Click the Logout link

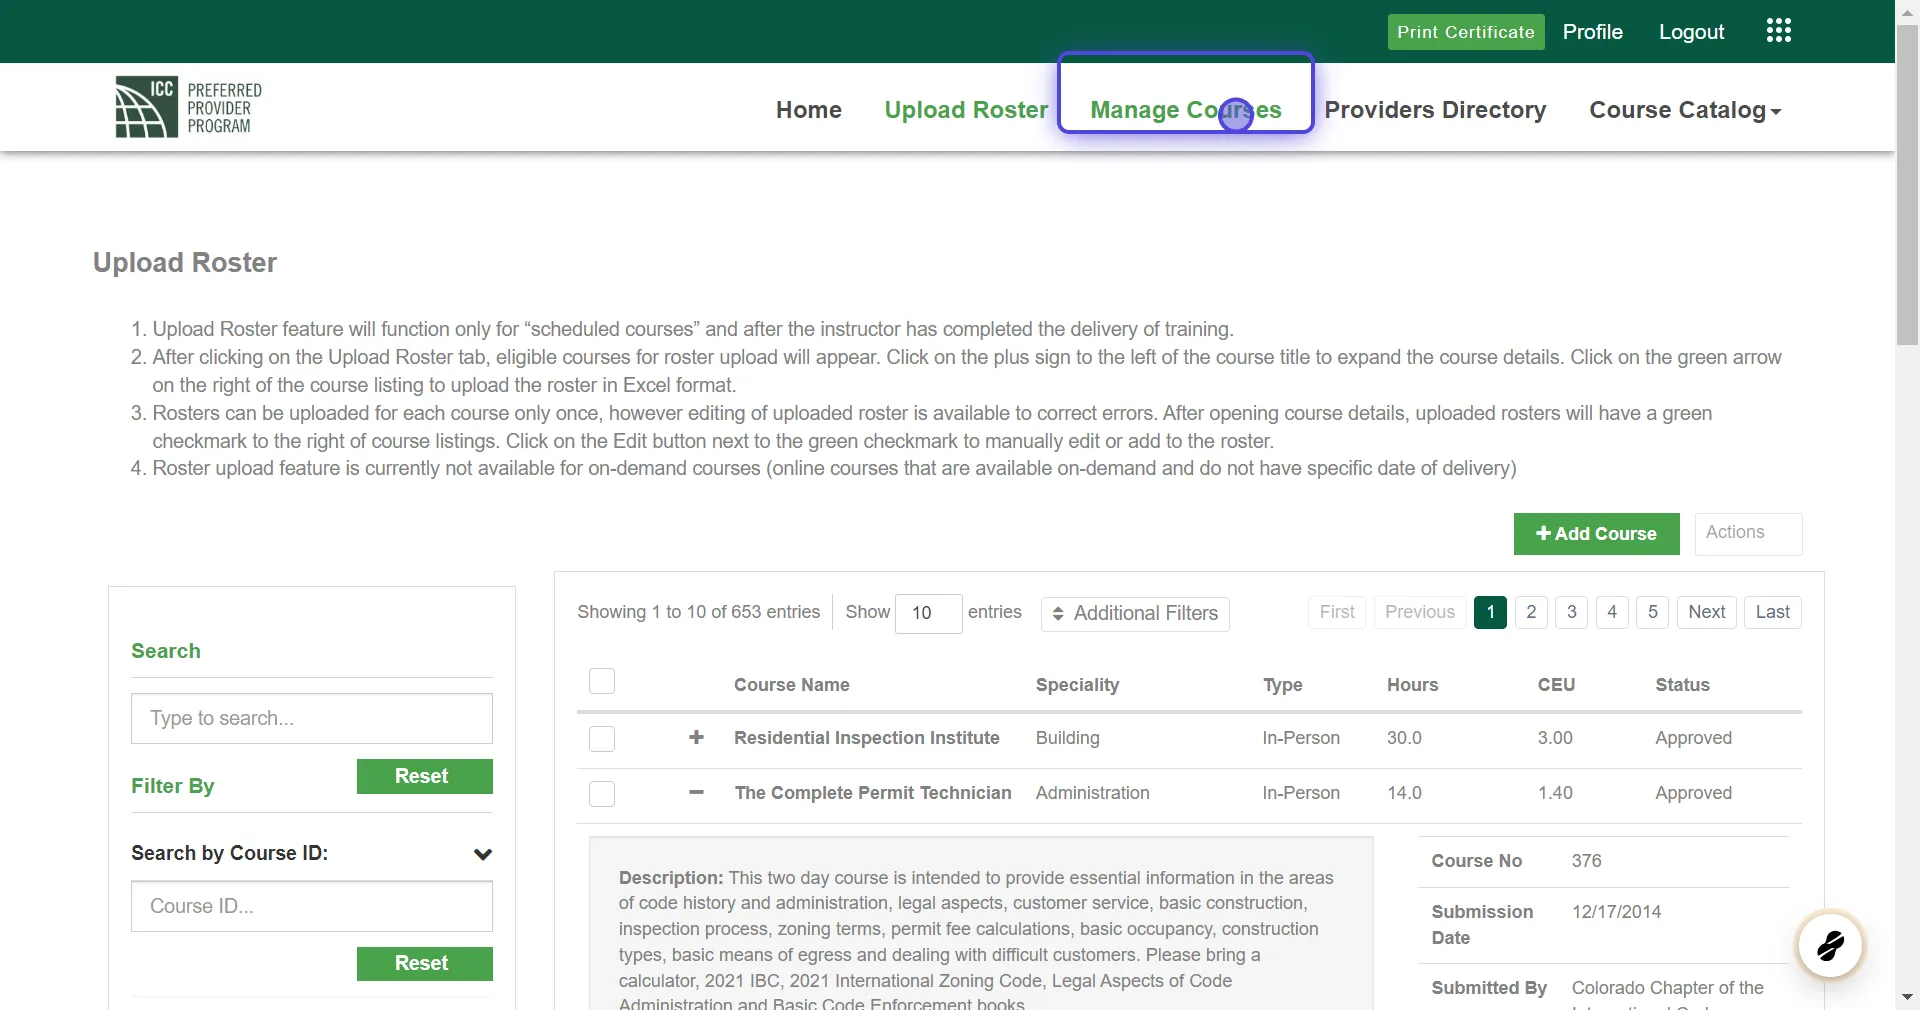coord(1692,31)
